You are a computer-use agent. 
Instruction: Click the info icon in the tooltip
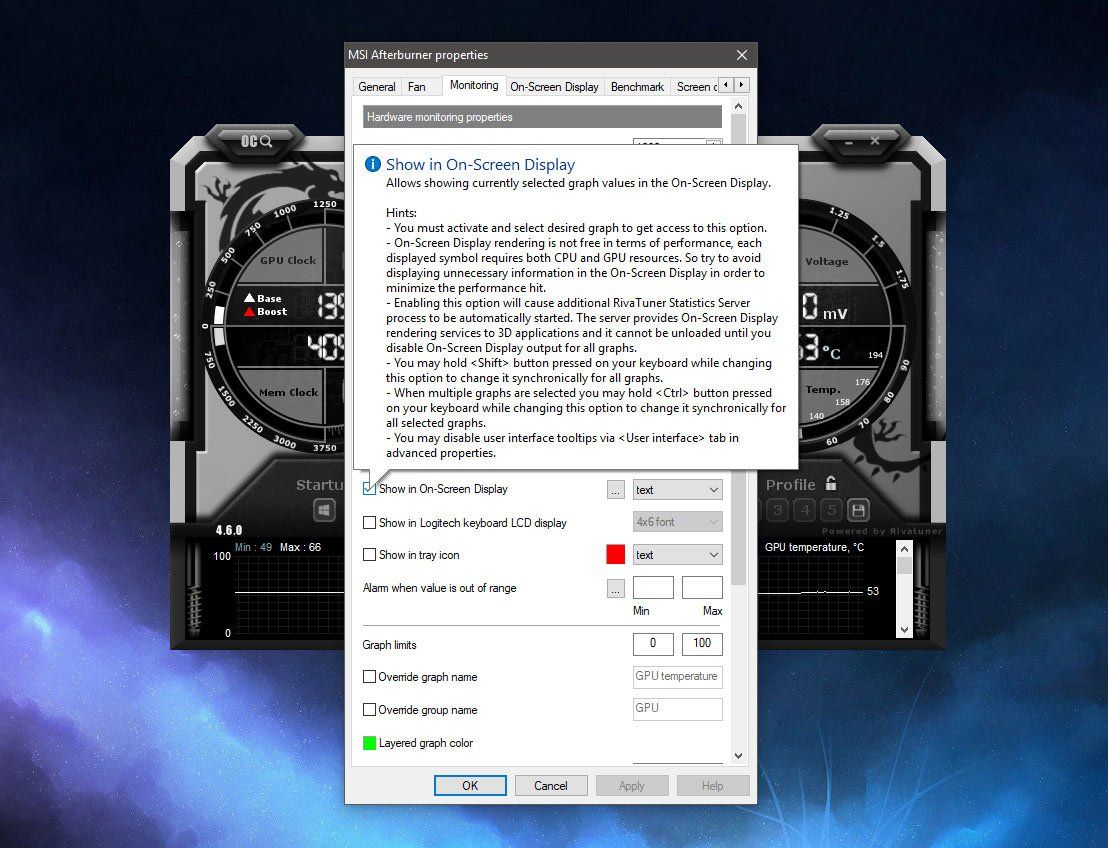pos(372,165)
